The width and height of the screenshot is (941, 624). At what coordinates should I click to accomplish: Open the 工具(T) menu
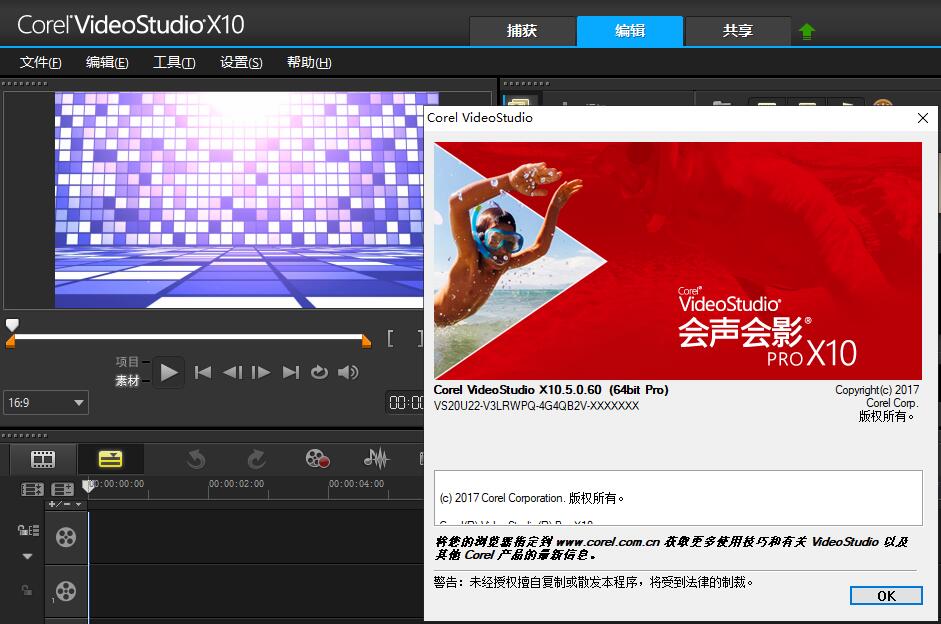point(174,62)
